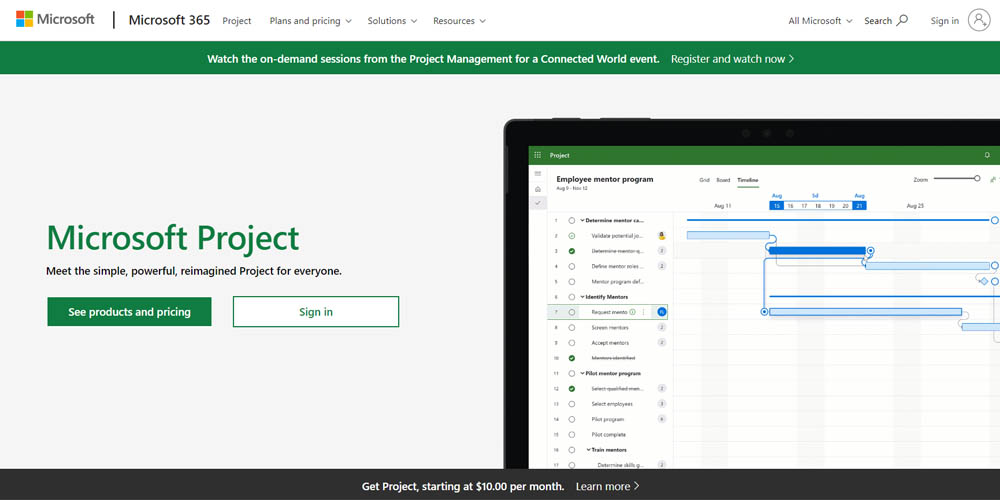Select Aug 21 date marker on timeline
The width and height of the screenshot is (1000, 500).
[x=859, y=206]
